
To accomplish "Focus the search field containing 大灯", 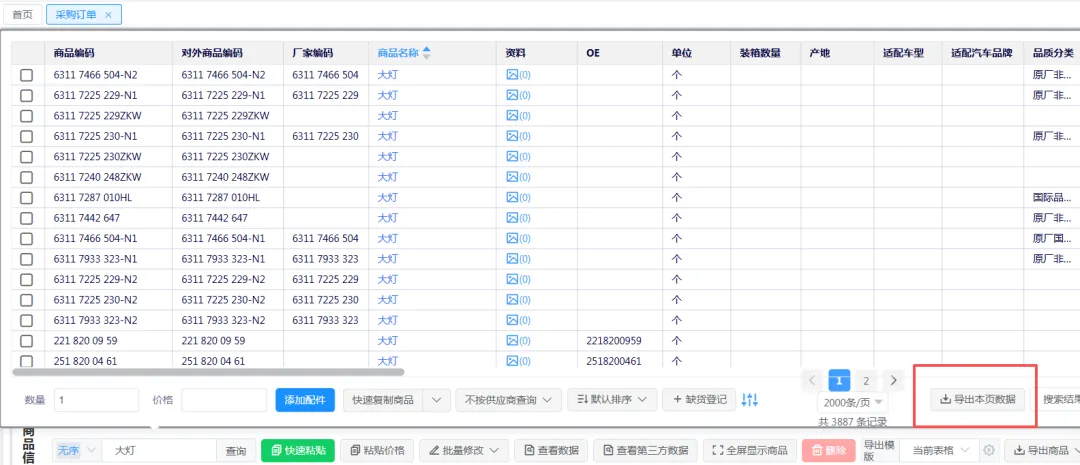I will point(159,451).
